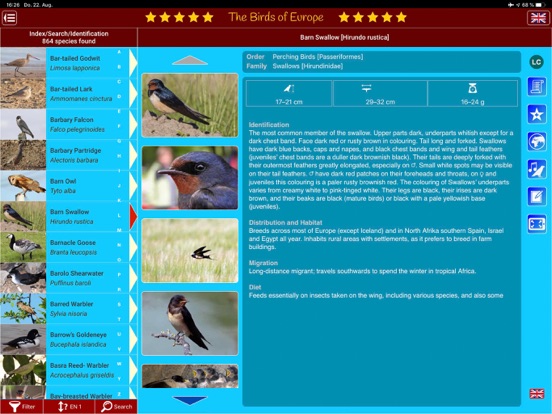Check battery status in iPad status bar
552x414 pixels.
coord(533,5)
